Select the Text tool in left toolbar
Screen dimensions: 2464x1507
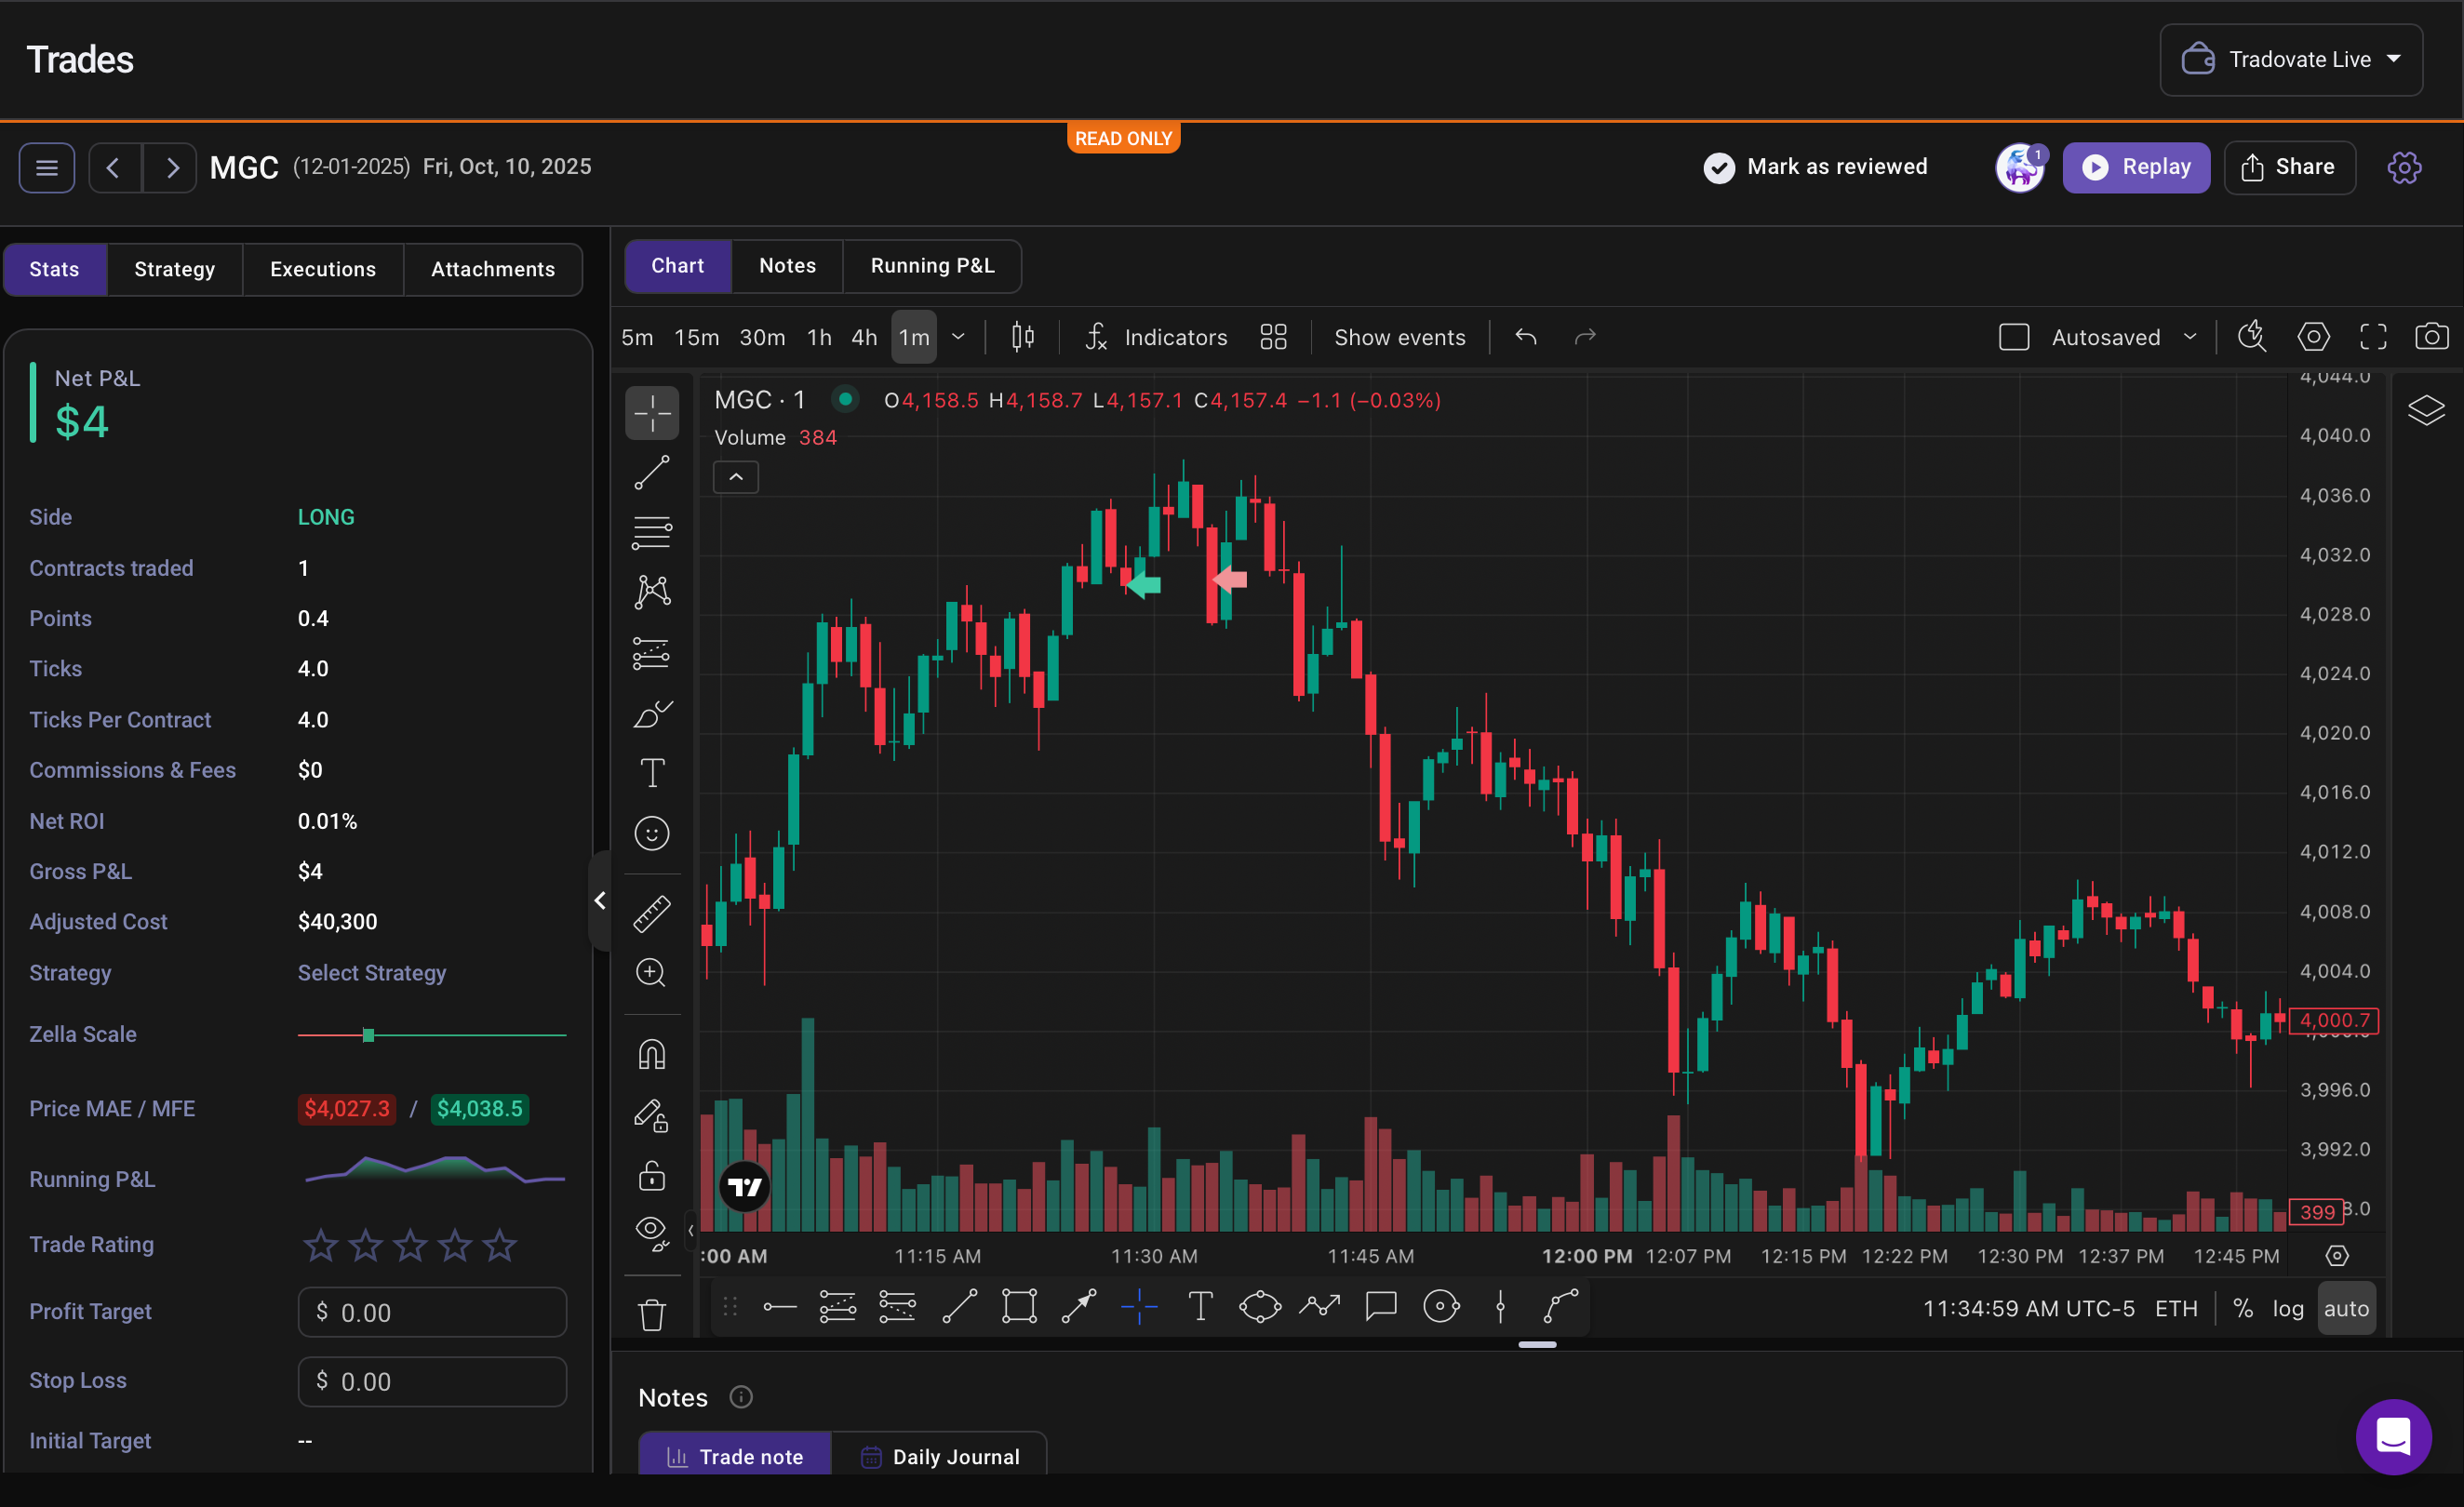click(651, 773)
